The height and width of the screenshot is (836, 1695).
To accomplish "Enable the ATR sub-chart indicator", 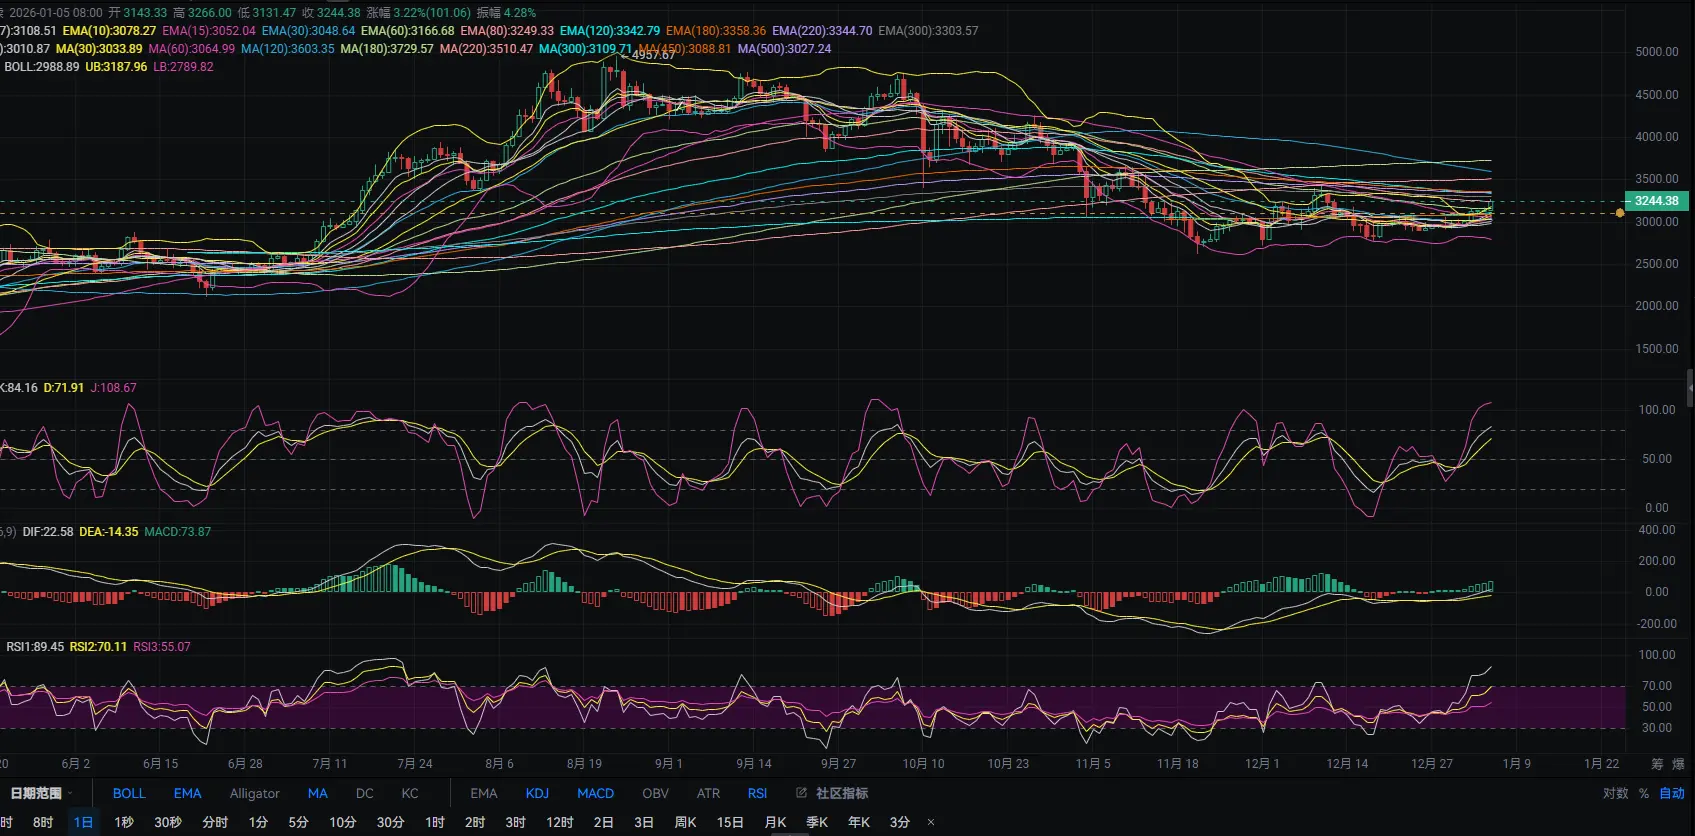I will click(x=708, y=793).
